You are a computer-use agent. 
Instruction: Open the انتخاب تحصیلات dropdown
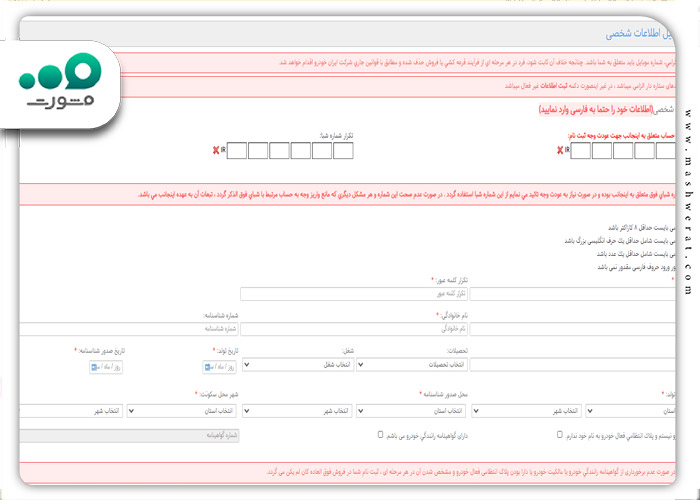click(412, 365)
